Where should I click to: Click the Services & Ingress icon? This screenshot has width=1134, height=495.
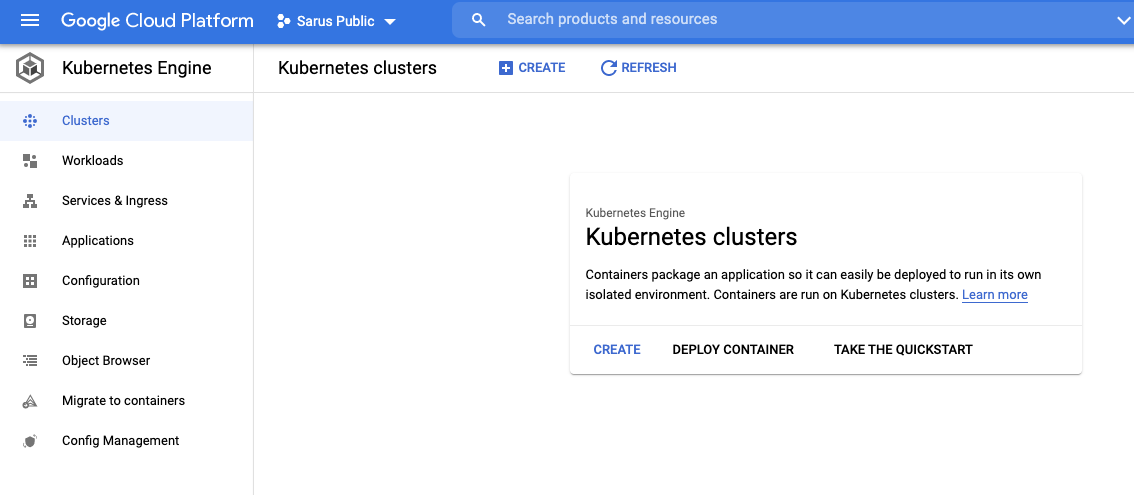tap(30, 201)
